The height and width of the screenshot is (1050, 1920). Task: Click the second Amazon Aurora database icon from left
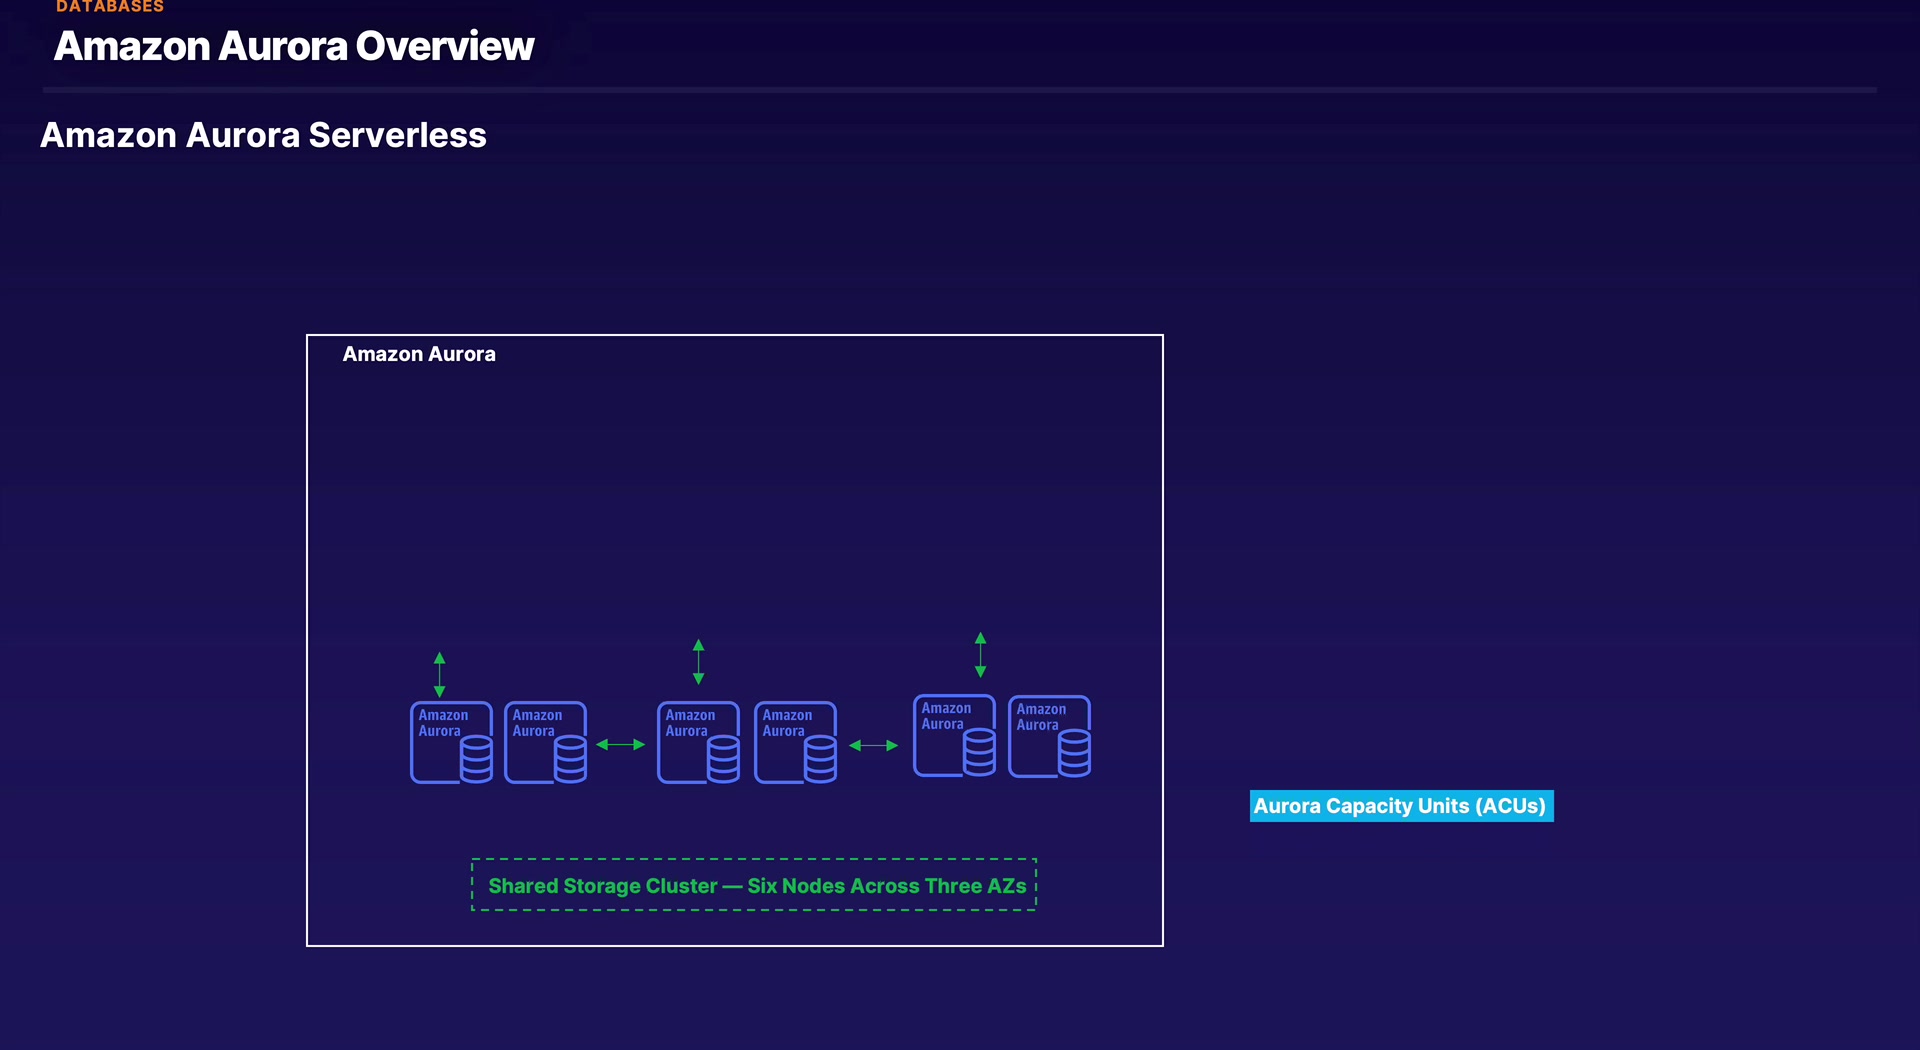(546, 742)
